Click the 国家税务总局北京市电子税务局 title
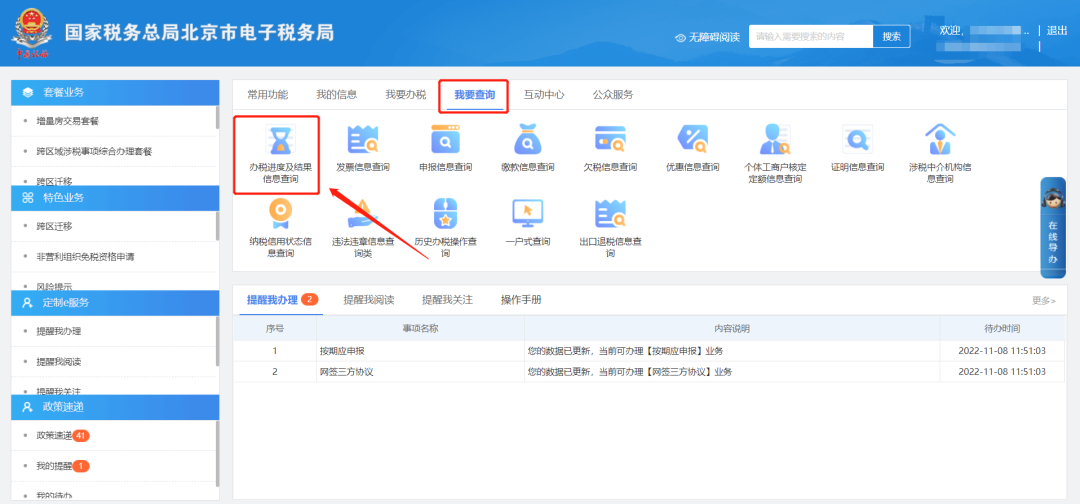The image size is (1080, 504). 199,32
